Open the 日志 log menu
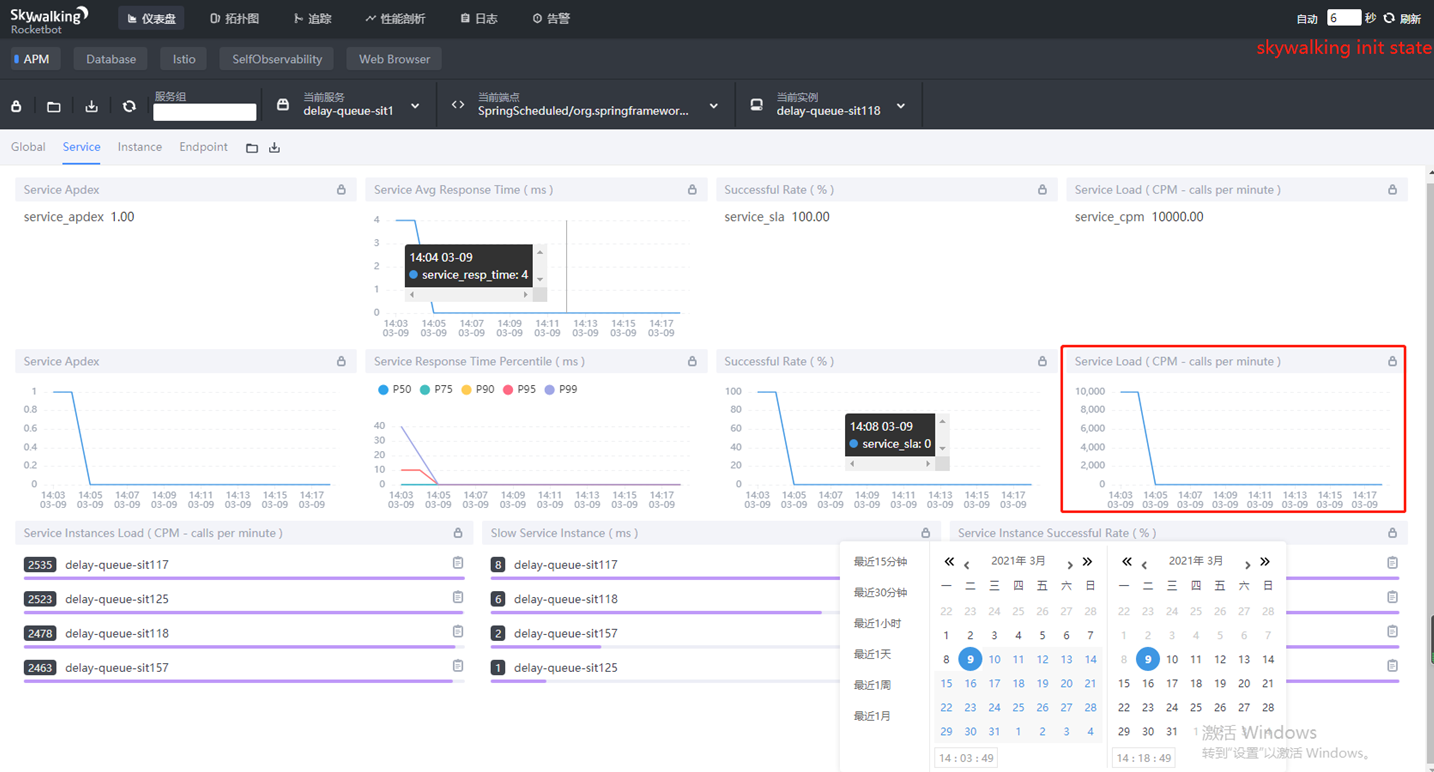Screen dimensions: 1434x772 (x=479, y=19)
